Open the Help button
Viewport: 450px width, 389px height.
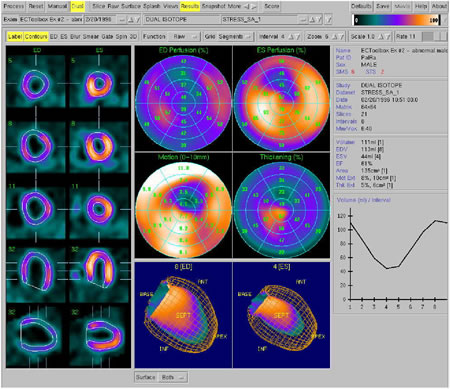421,6
